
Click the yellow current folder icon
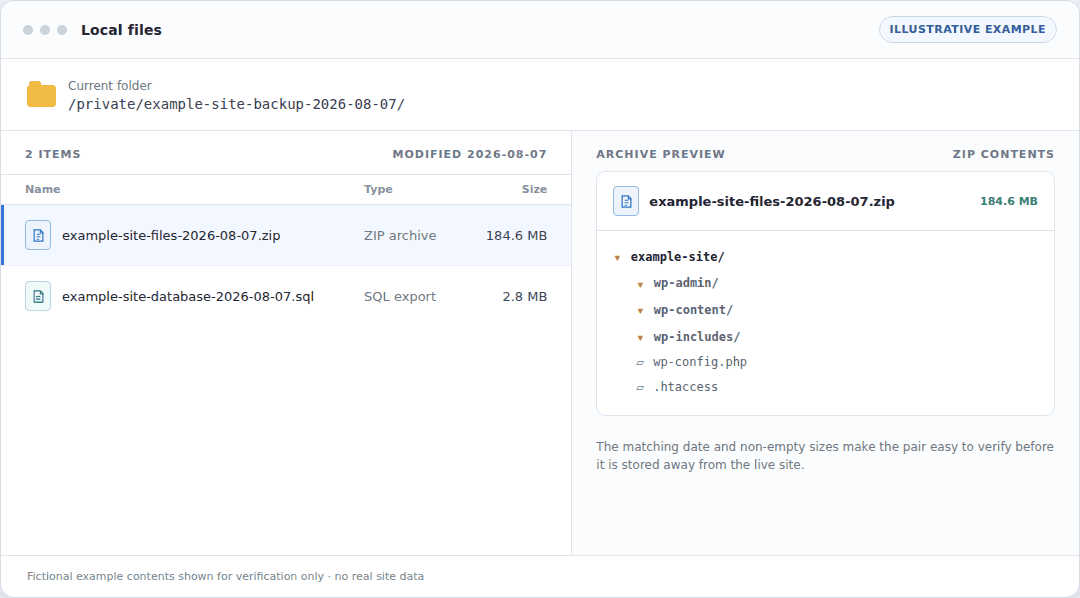tap(41, 94)
